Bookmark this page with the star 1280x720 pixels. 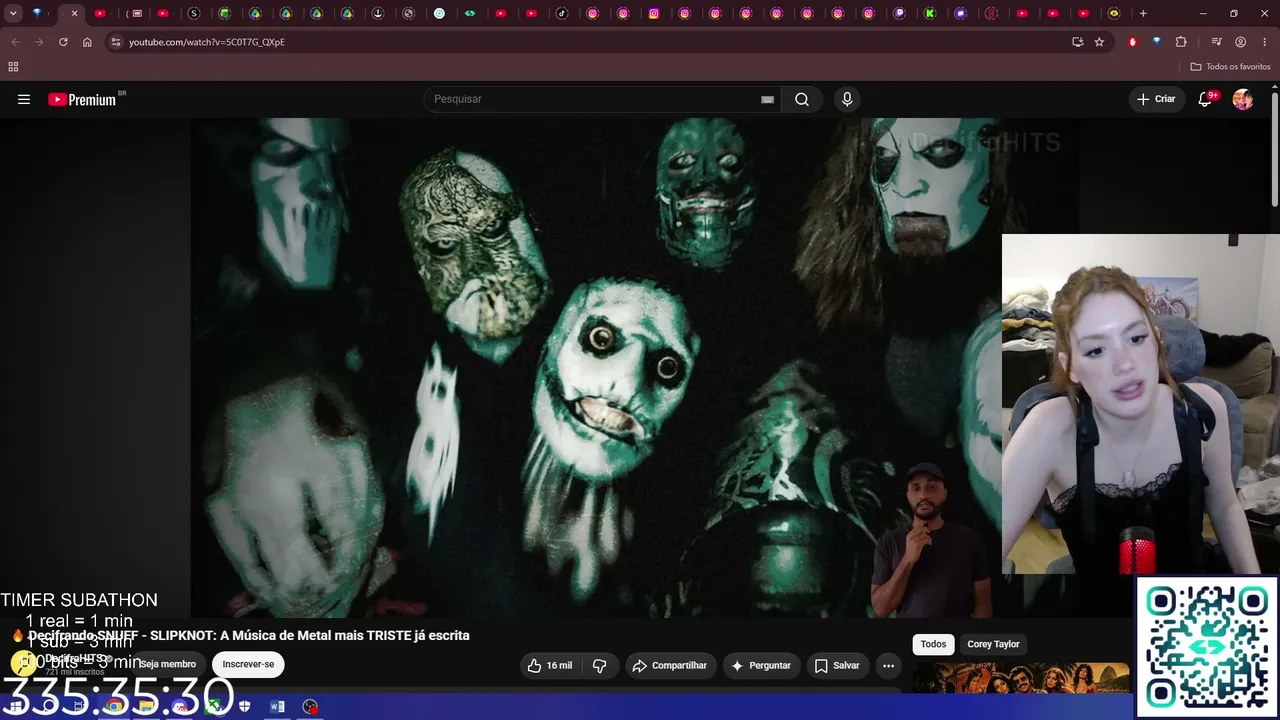coord(1099,42)
